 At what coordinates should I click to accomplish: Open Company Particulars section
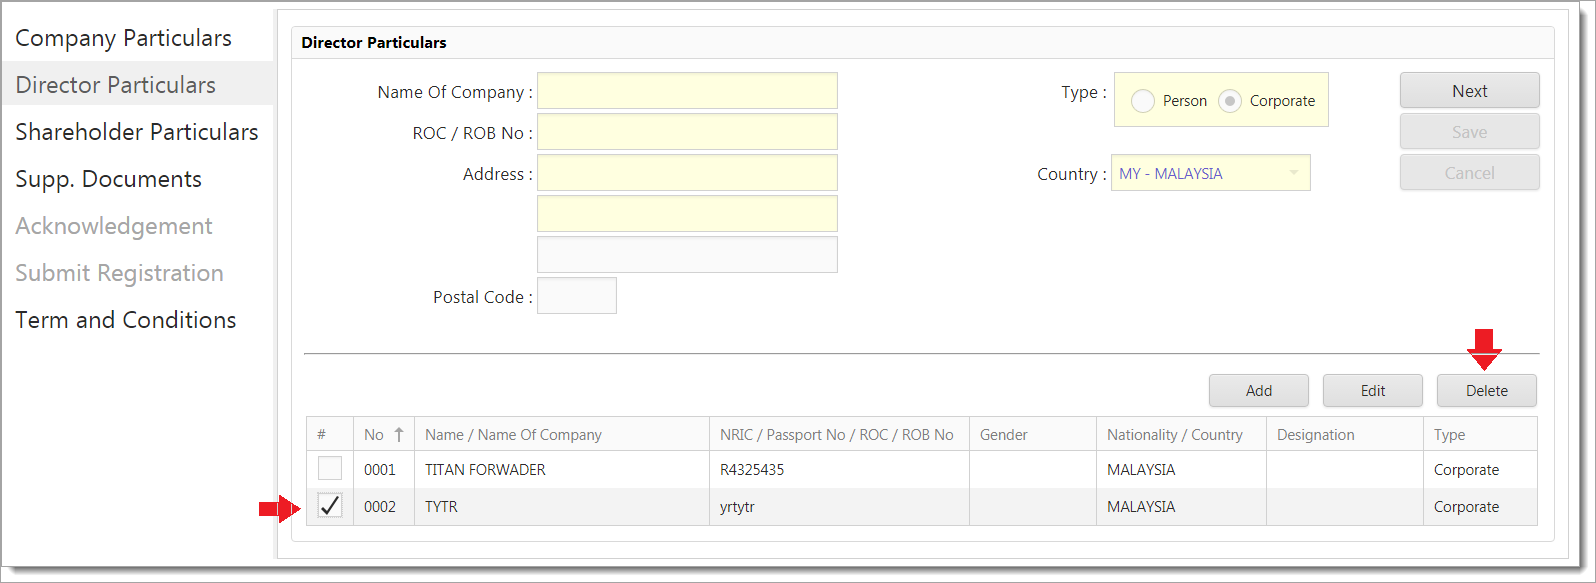pos(123,38)
